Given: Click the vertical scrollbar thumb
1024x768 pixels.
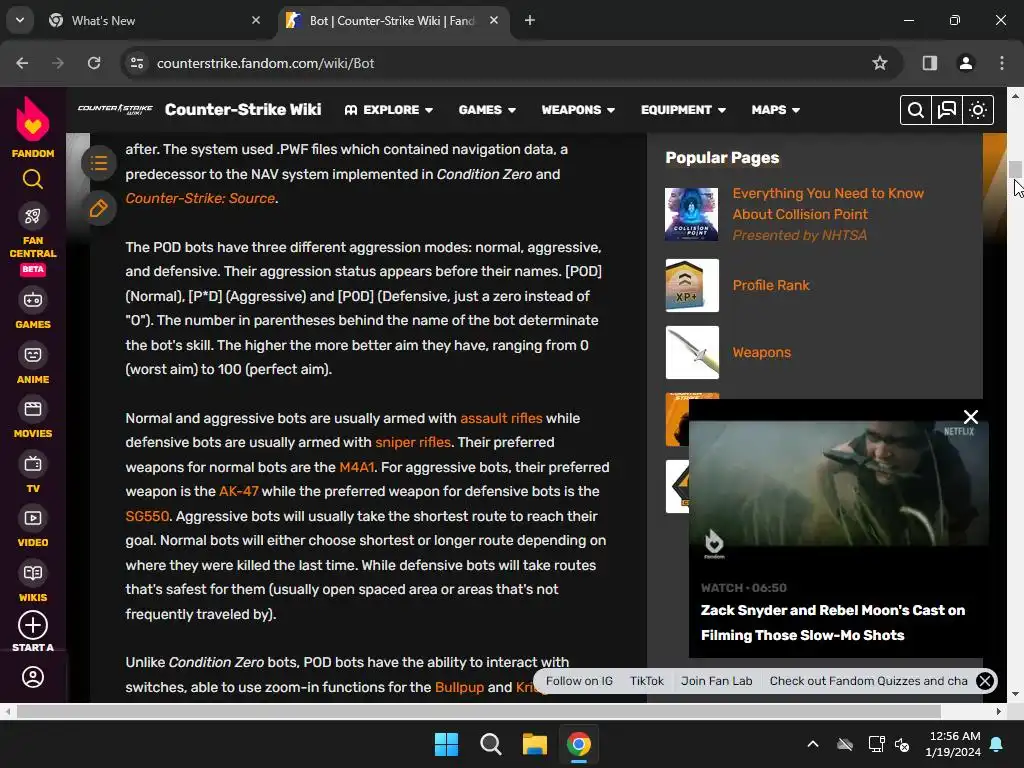Looking at the screenshot, I should pos(1015,169).
